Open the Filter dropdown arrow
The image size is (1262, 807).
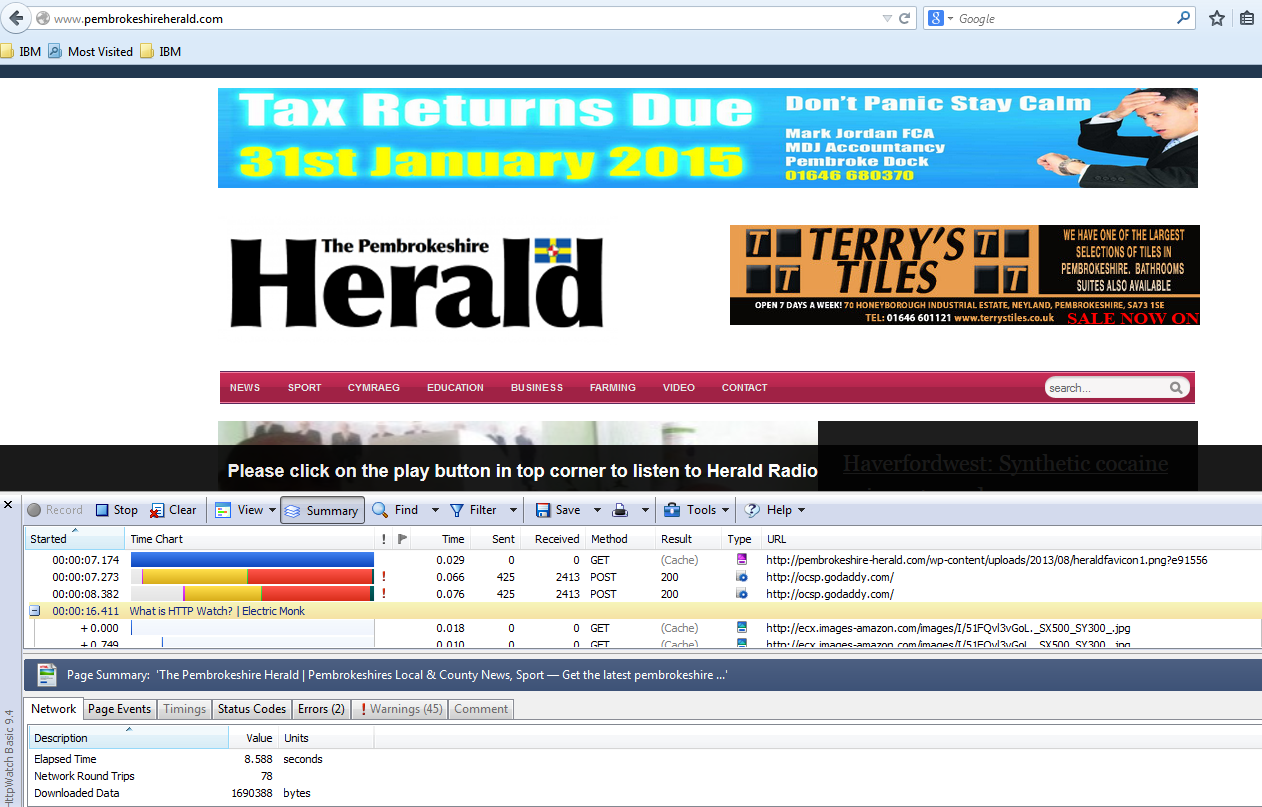513,510
